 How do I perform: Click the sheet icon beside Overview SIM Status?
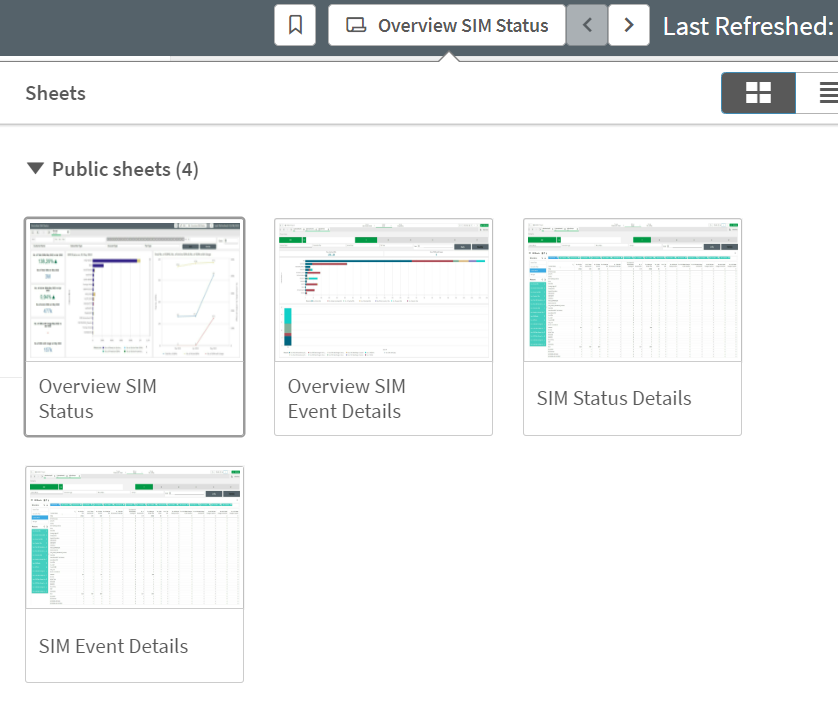(356, 25)
